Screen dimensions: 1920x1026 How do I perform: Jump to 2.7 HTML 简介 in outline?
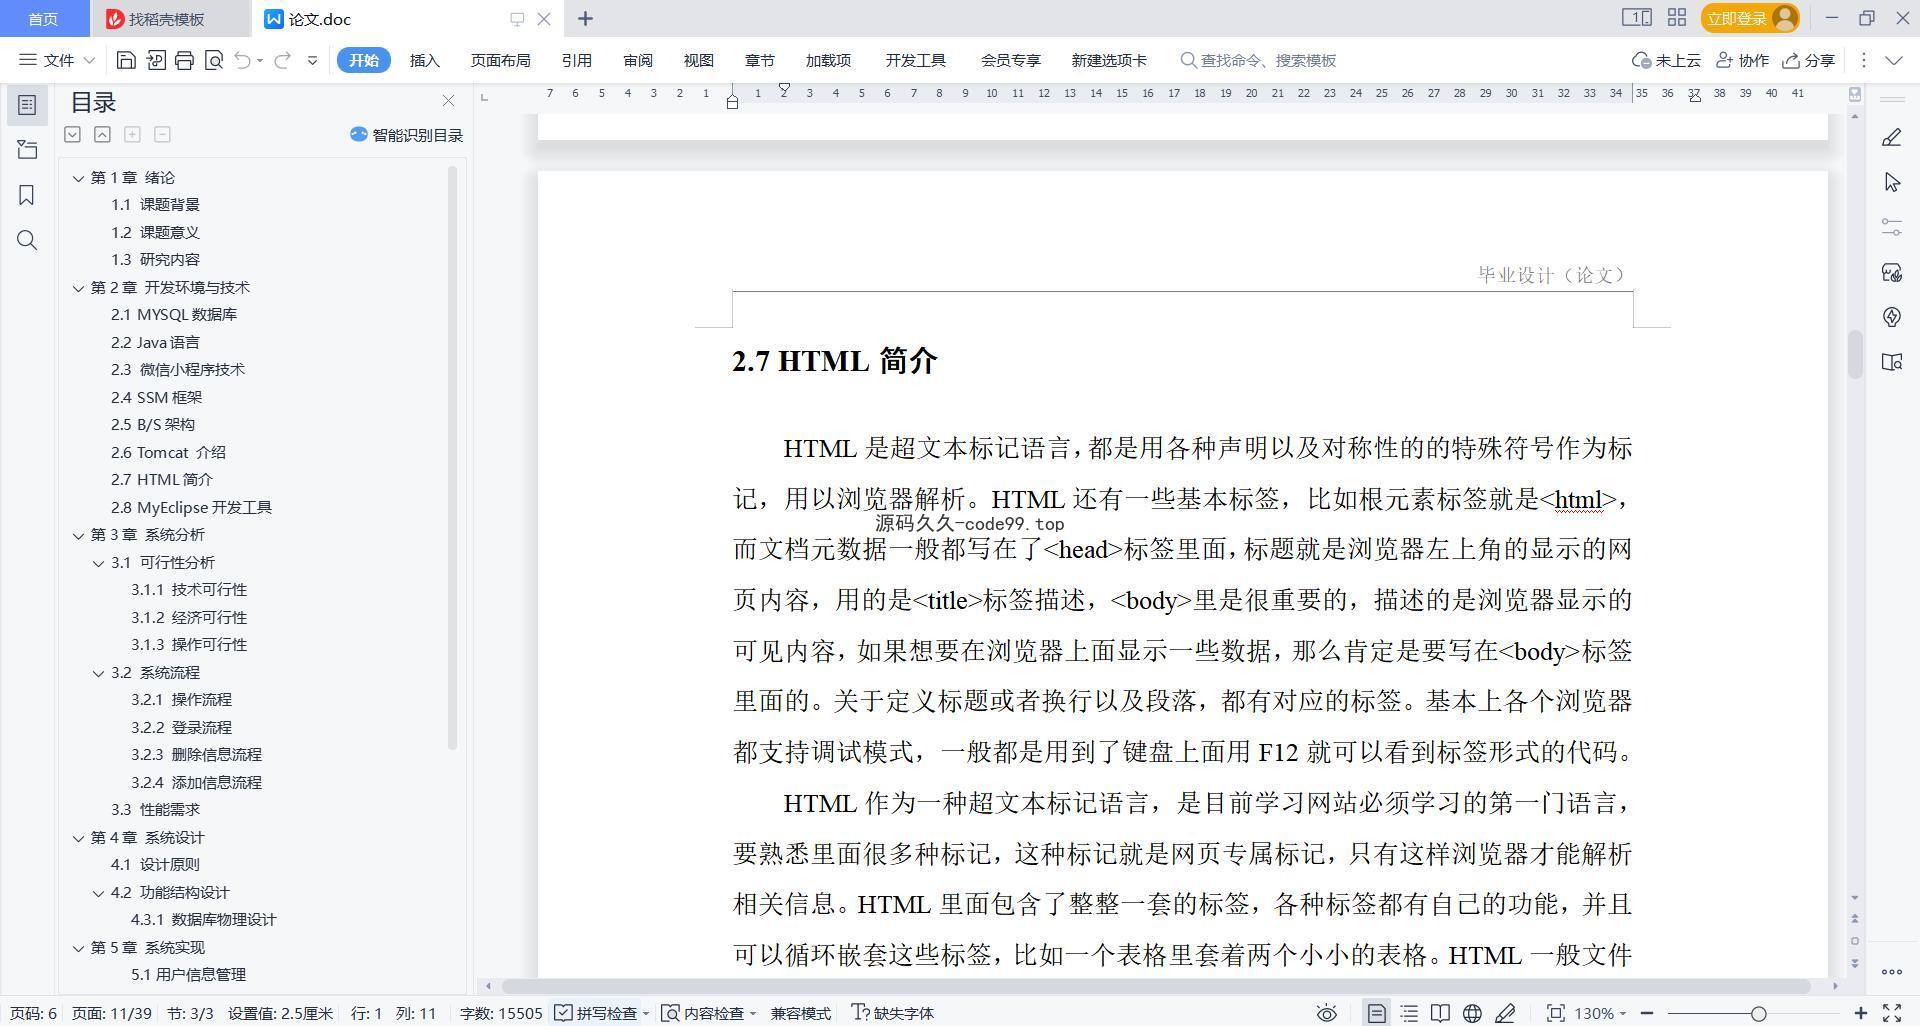[x=161, y=480]
